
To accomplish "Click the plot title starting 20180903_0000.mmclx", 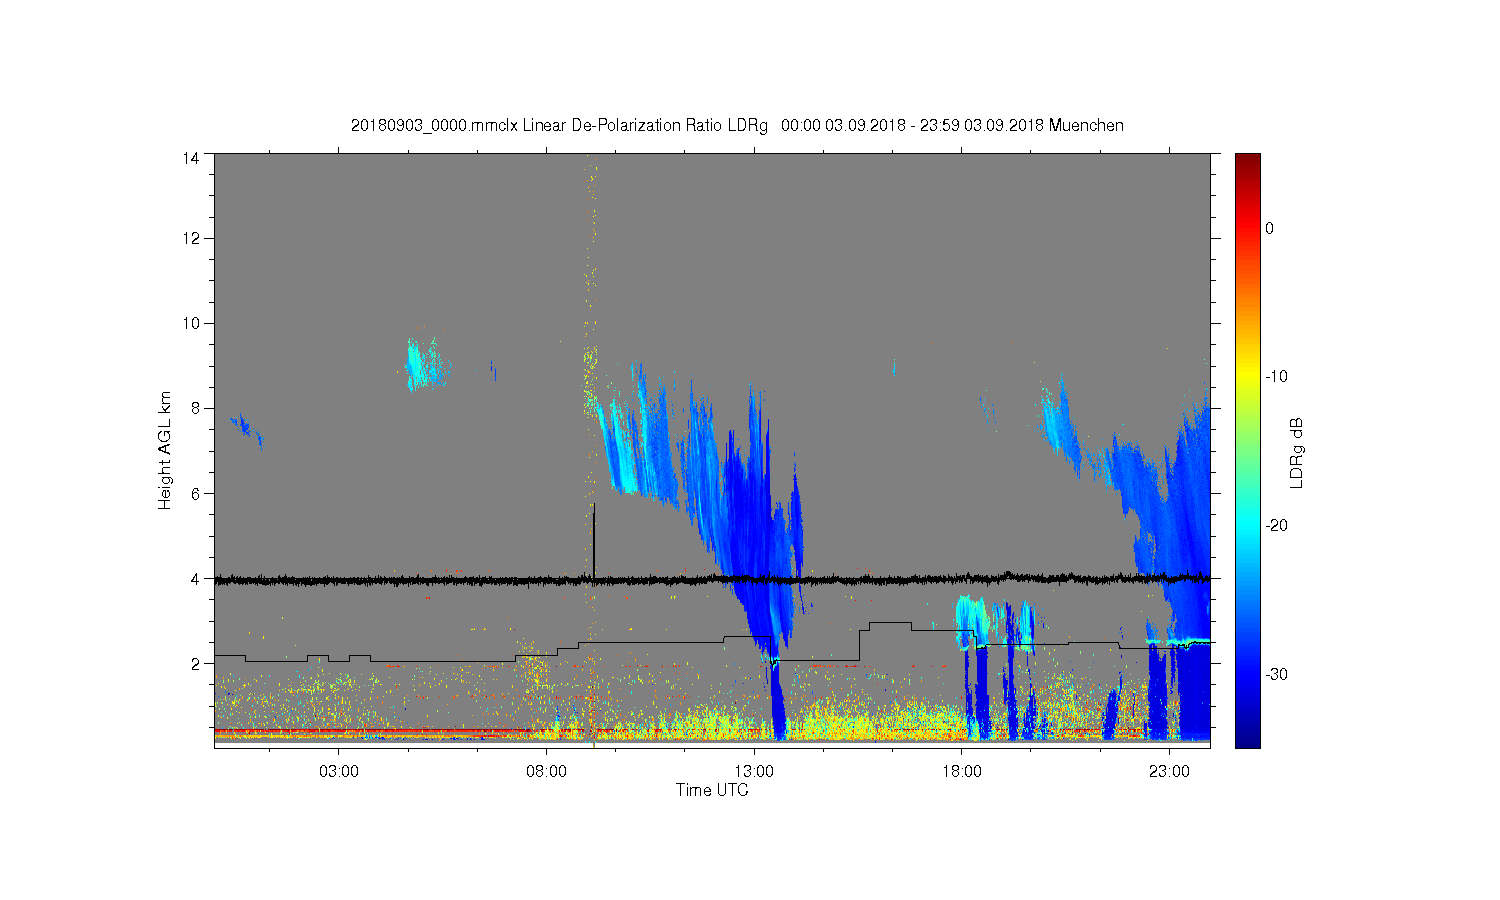I will [737, 126].
